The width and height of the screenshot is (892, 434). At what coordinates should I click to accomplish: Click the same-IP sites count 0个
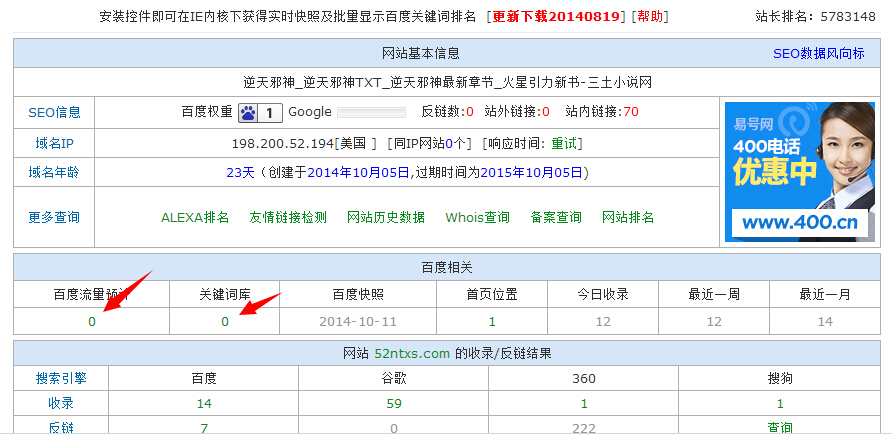[x=455, y=143]
